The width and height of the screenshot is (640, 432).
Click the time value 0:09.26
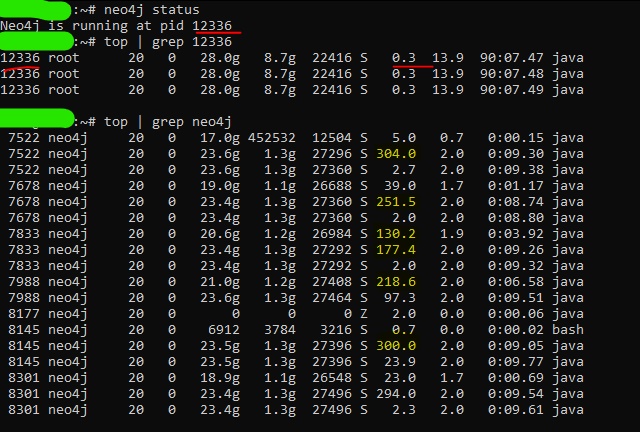pos(516,249)
